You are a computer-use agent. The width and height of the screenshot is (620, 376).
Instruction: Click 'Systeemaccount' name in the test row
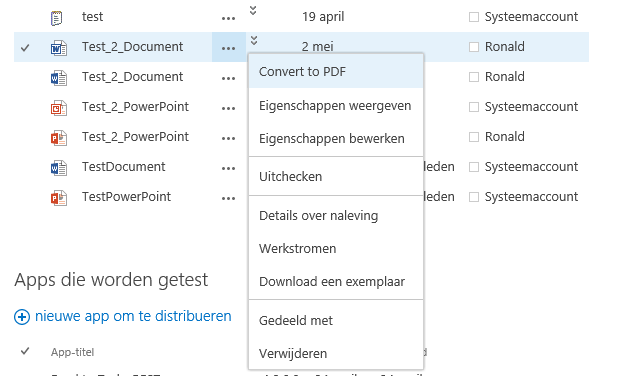tap(531, 17)
